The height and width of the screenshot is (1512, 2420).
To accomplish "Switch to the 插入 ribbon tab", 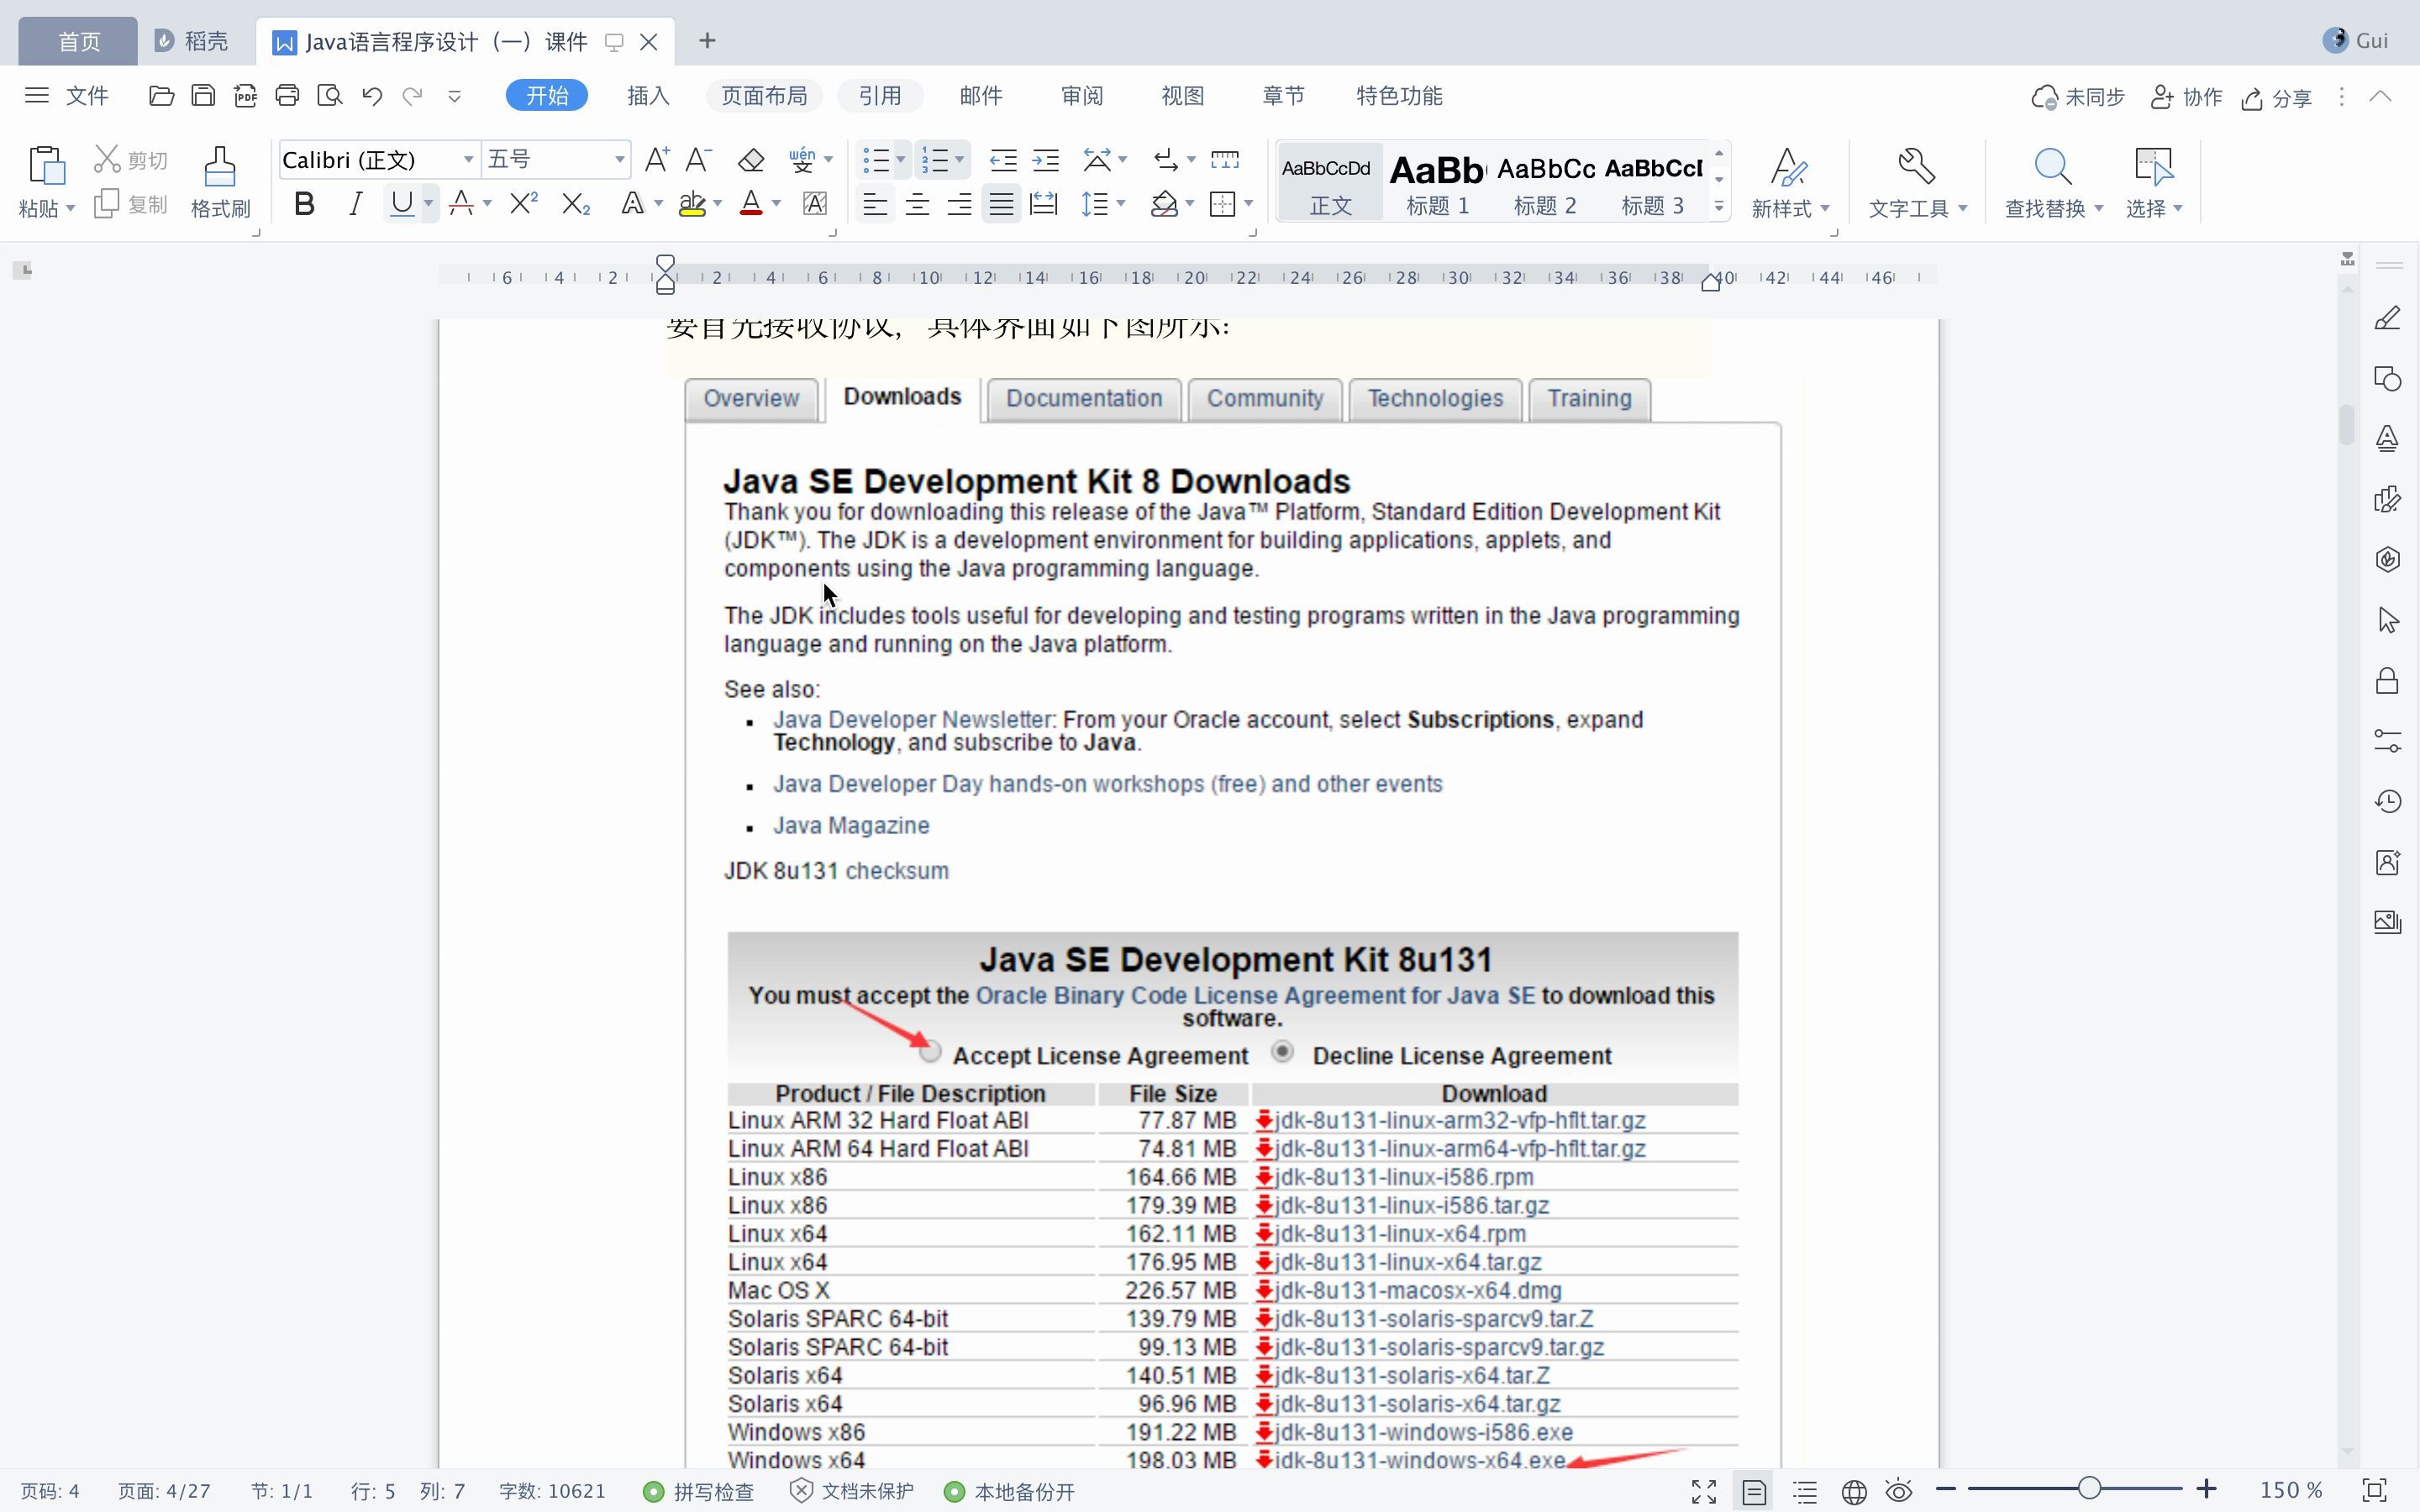I will (x=648, y=96).
